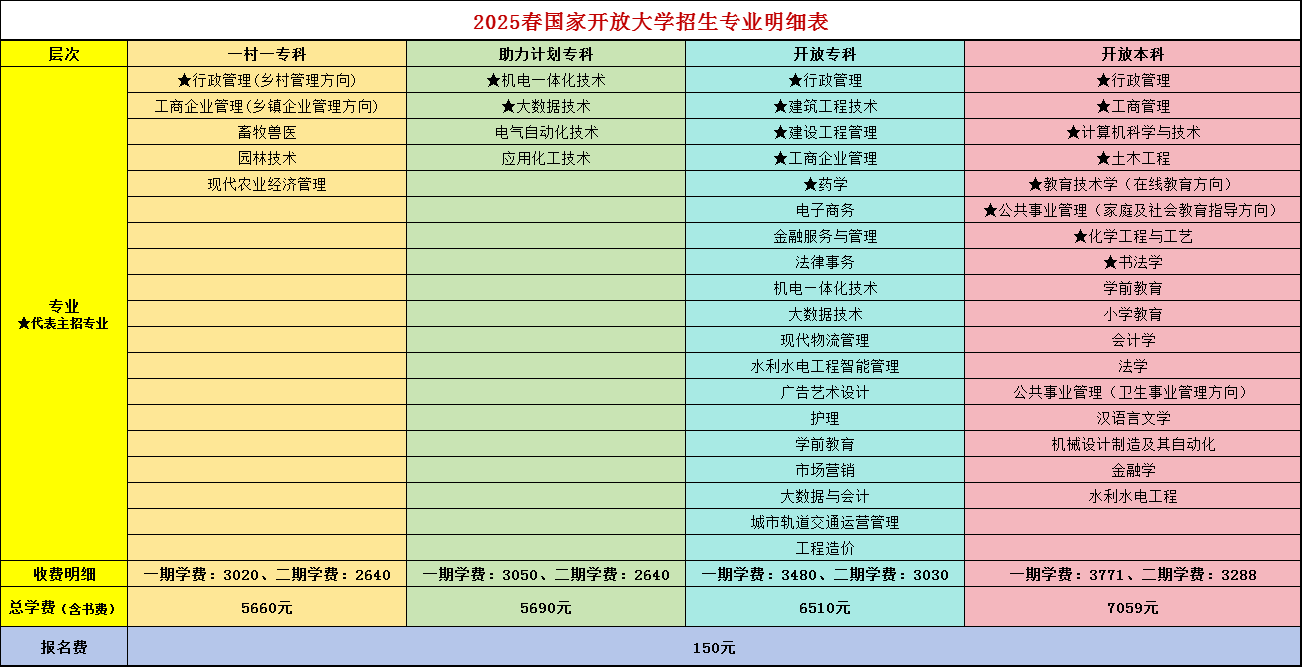Image resolution: width=1302 pixels, height=667 pixels.
Task: Click ★教育技术学(在线教育方向) cell
Action: coord(1133,184)
